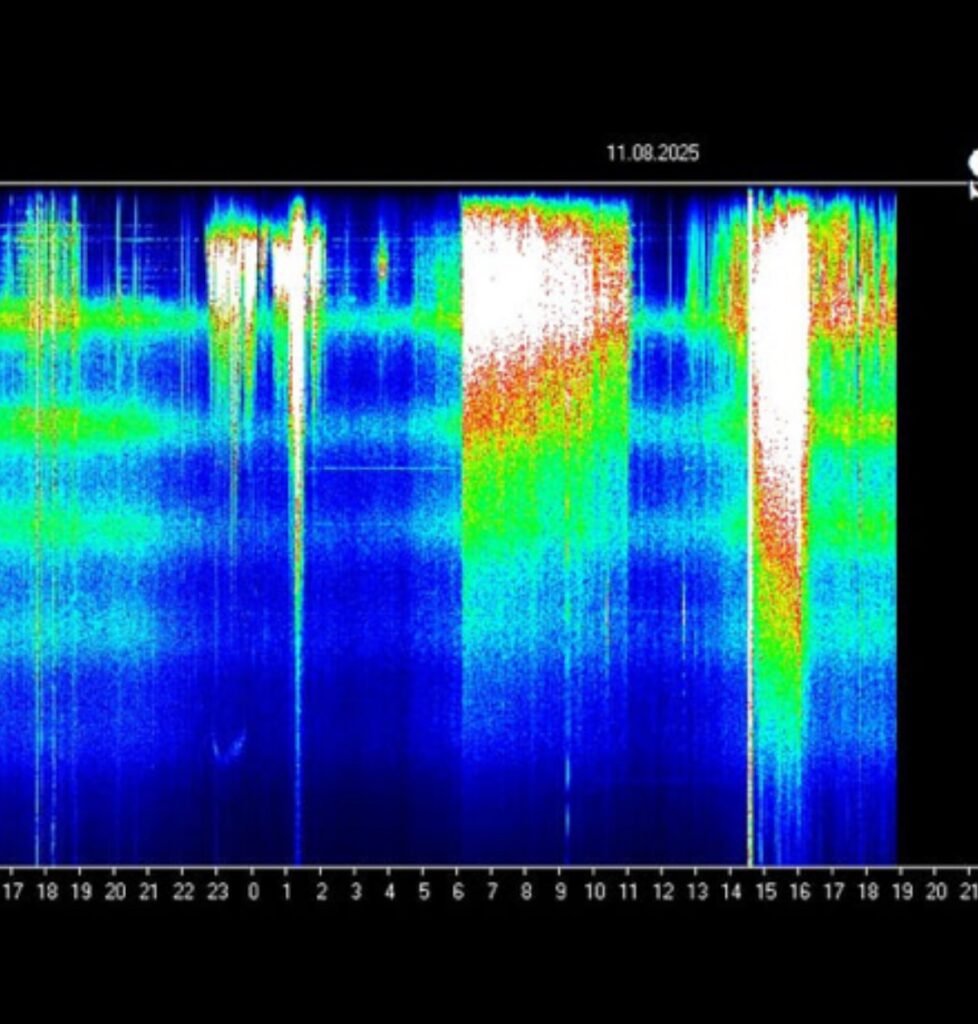The height and width of the screenshot is (1024, 978).
Task: Pick the 3 hour axis label
Action: pos(356,891)
